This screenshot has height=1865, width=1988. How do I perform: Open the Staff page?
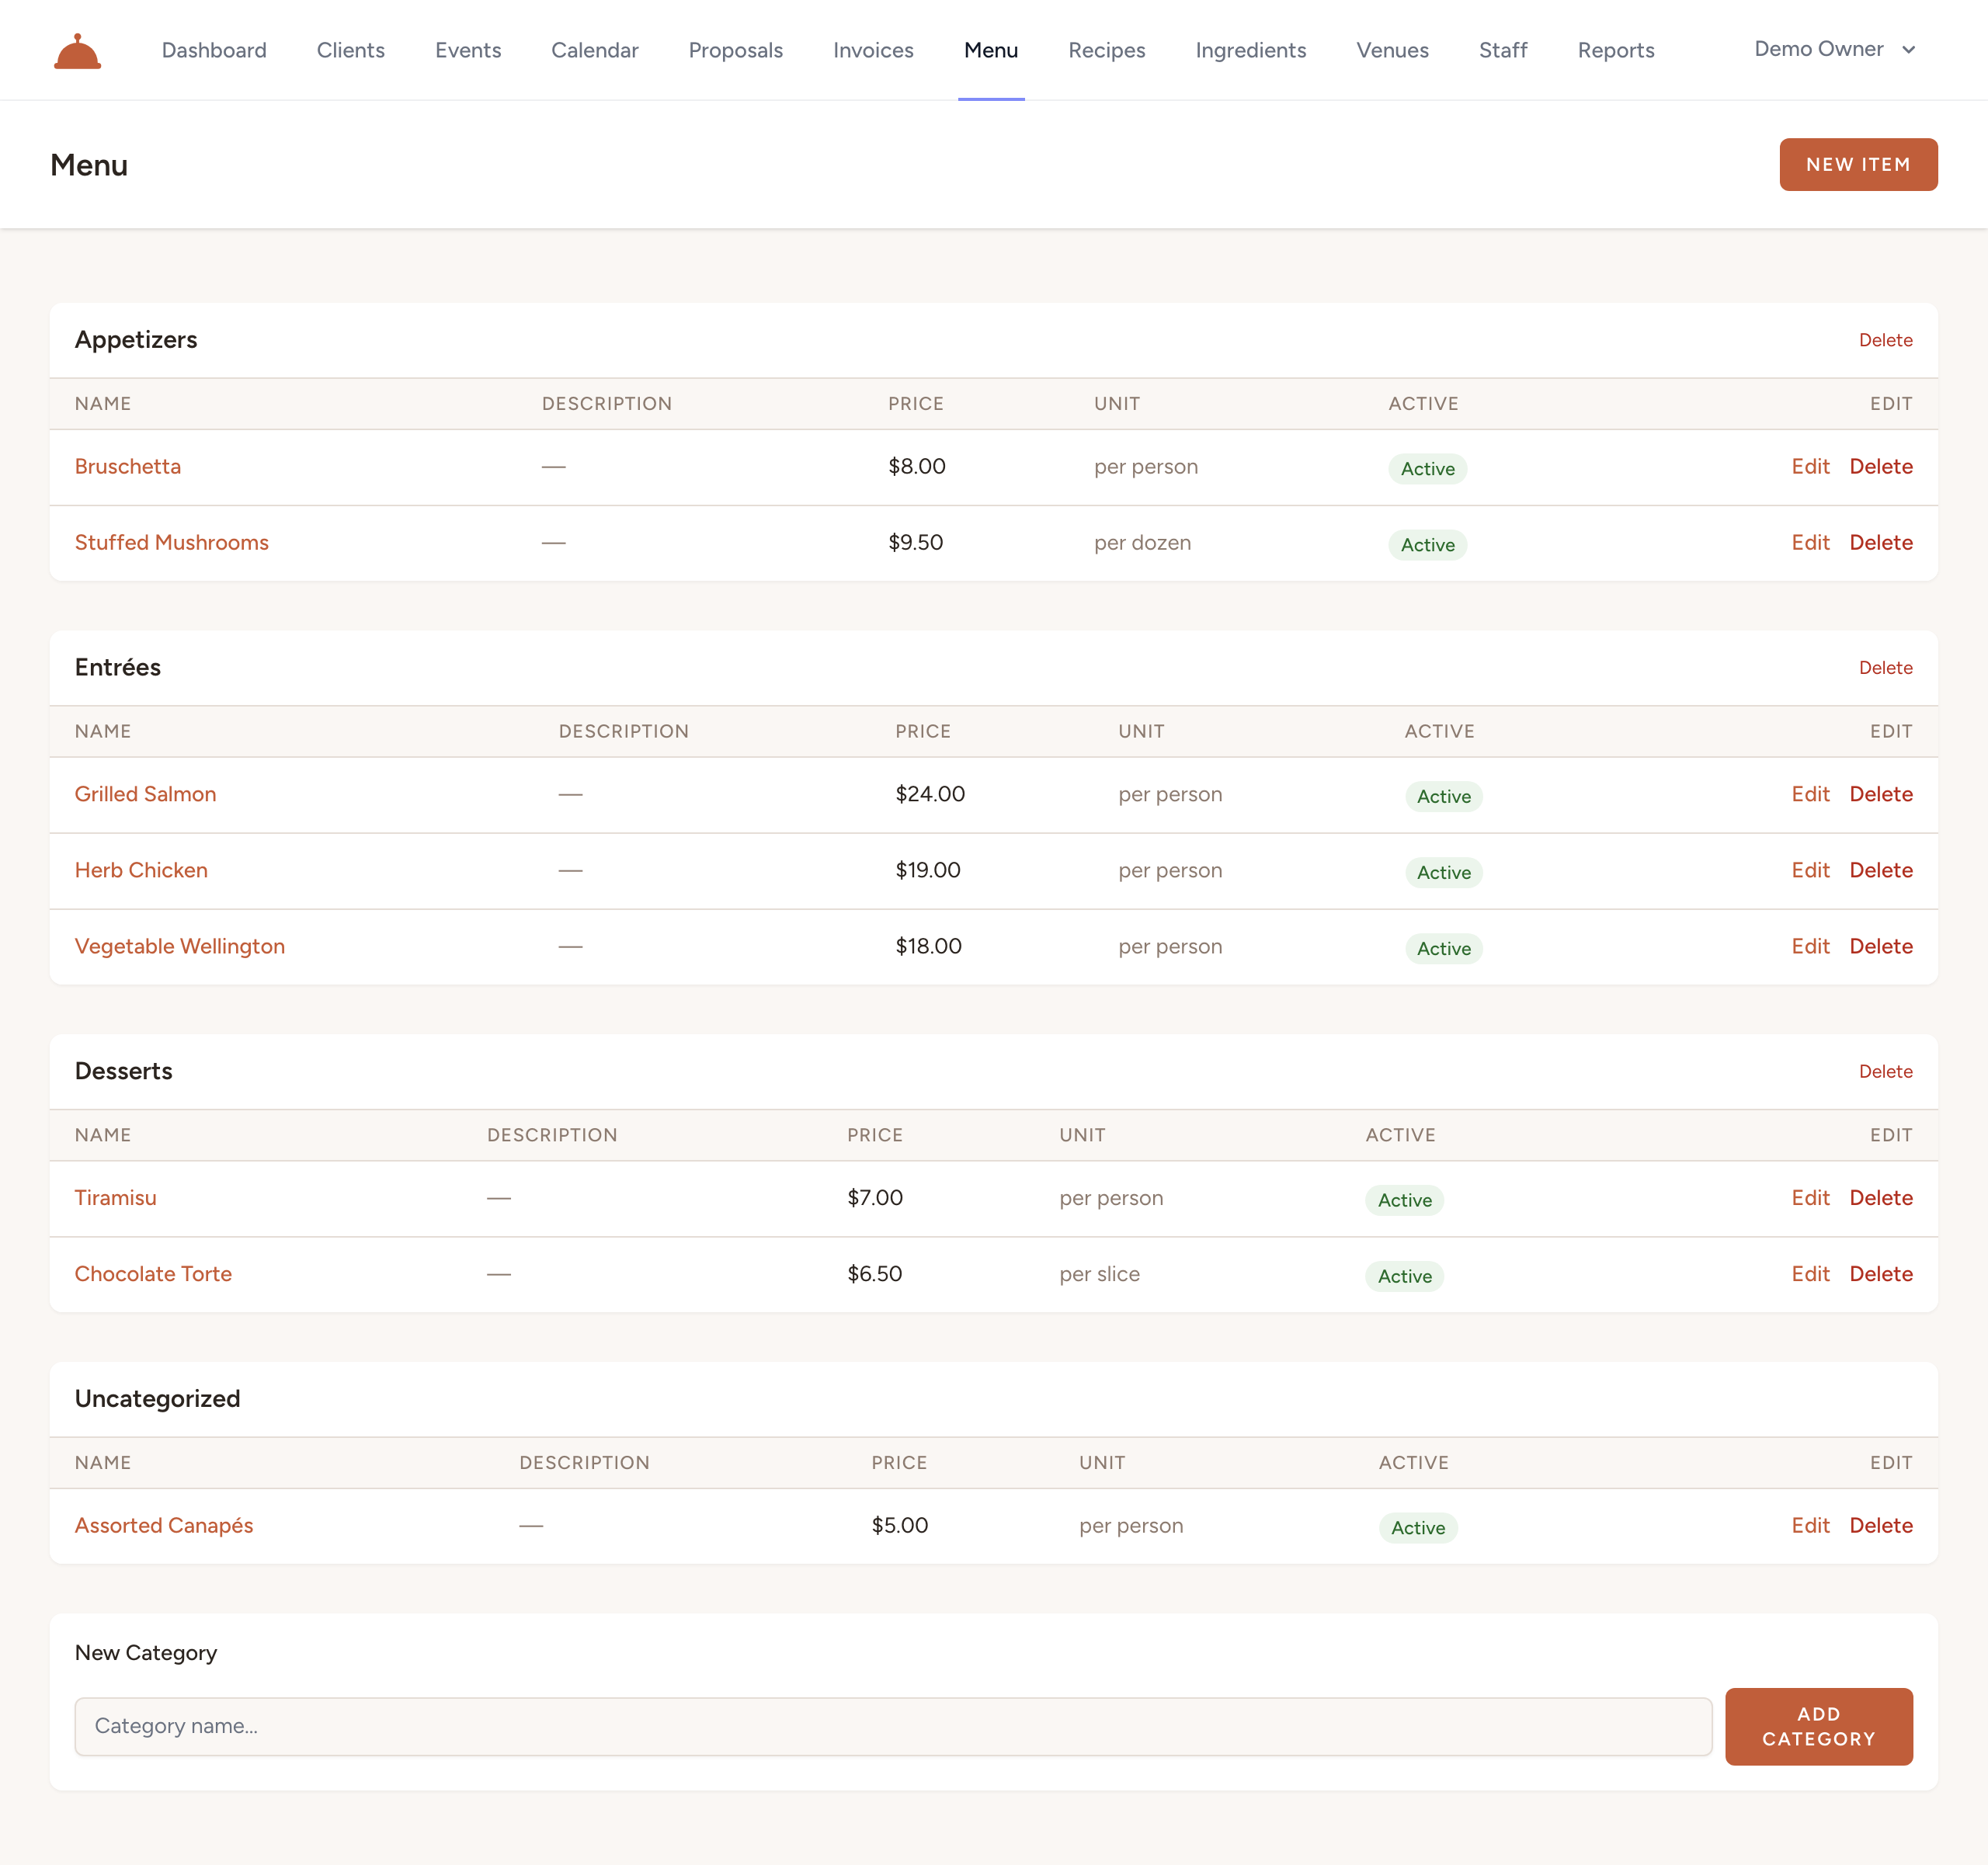tap(1503, 50)
